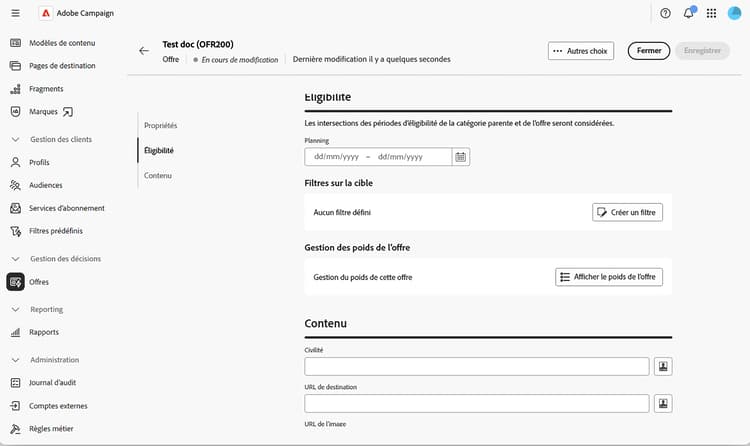The image size is (750, 446).
Task: Open the apps grid switcher
Action: 711,13
